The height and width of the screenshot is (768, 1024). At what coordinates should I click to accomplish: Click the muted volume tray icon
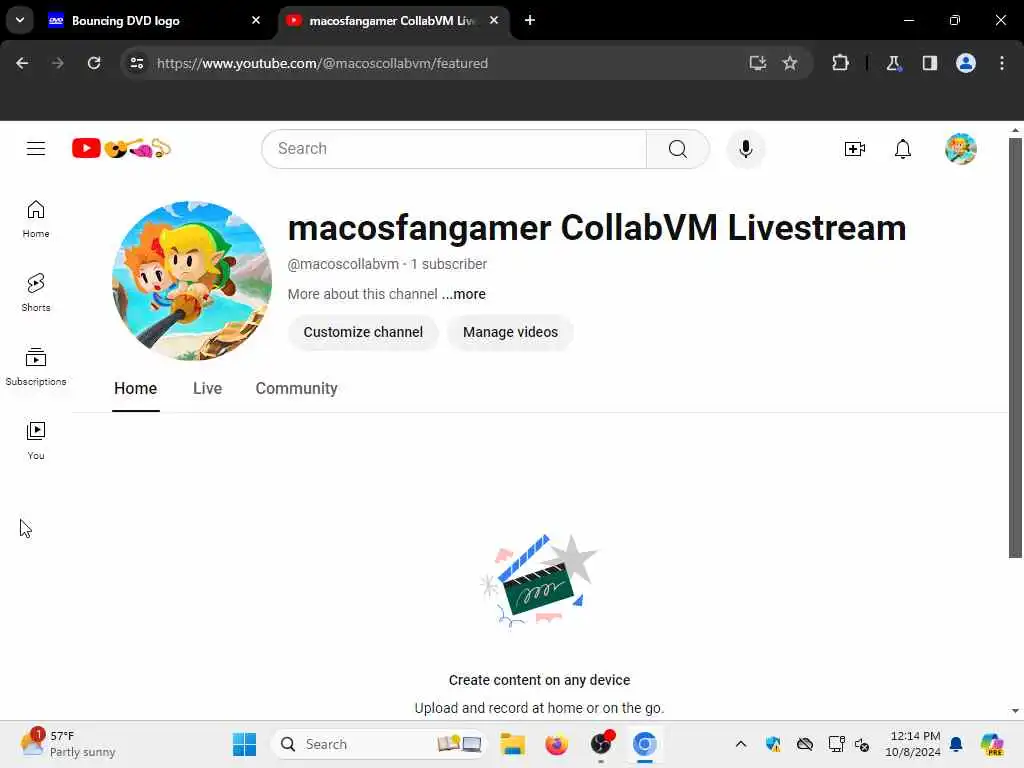pos(861,744)
